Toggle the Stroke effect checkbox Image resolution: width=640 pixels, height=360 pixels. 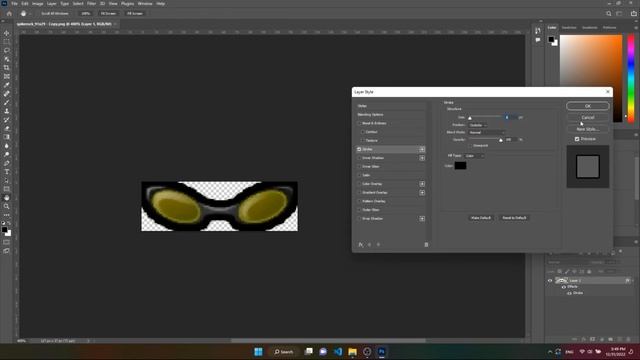359,149
